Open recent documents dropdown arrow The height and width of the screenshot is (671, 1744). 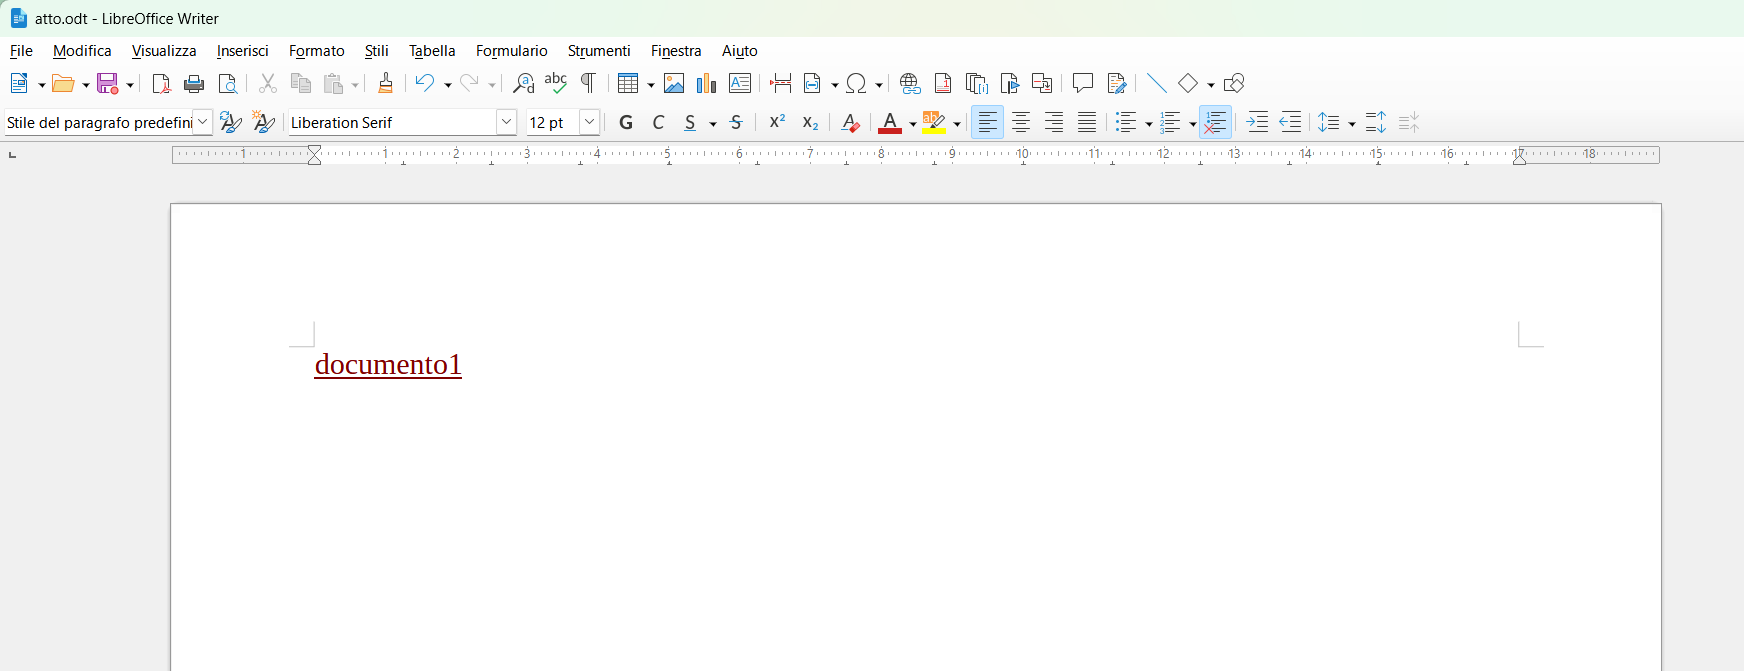click(85, 85)
